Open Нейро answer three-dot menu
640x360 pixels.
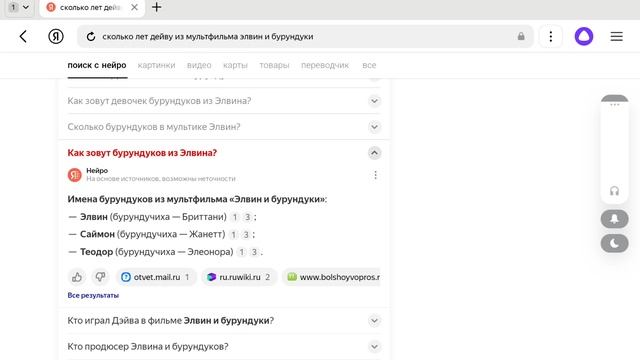pos(375,175)
